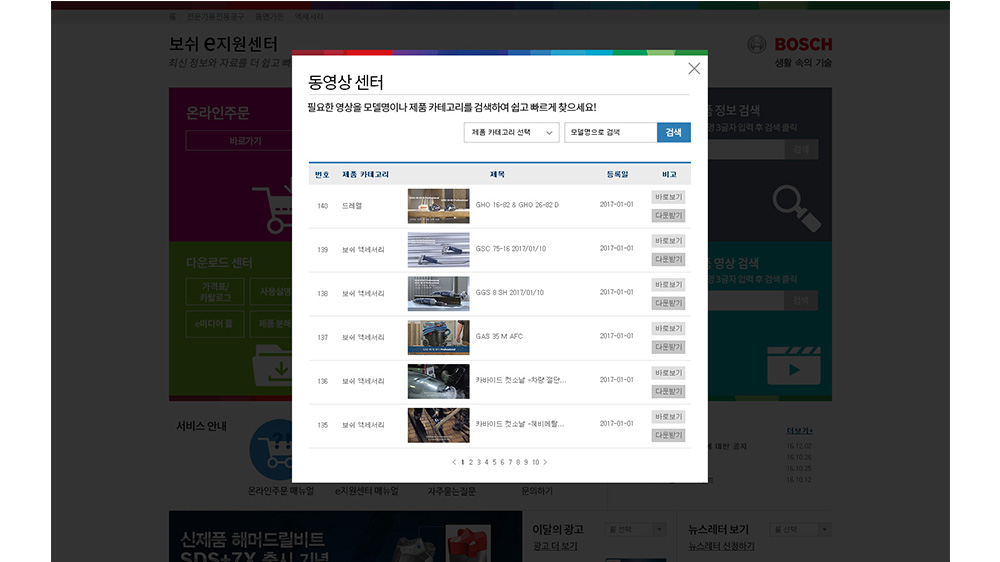Open the 제품 카테고리 선택 dropdown
Screen dimensions: 1000x562
click(511, 132)
